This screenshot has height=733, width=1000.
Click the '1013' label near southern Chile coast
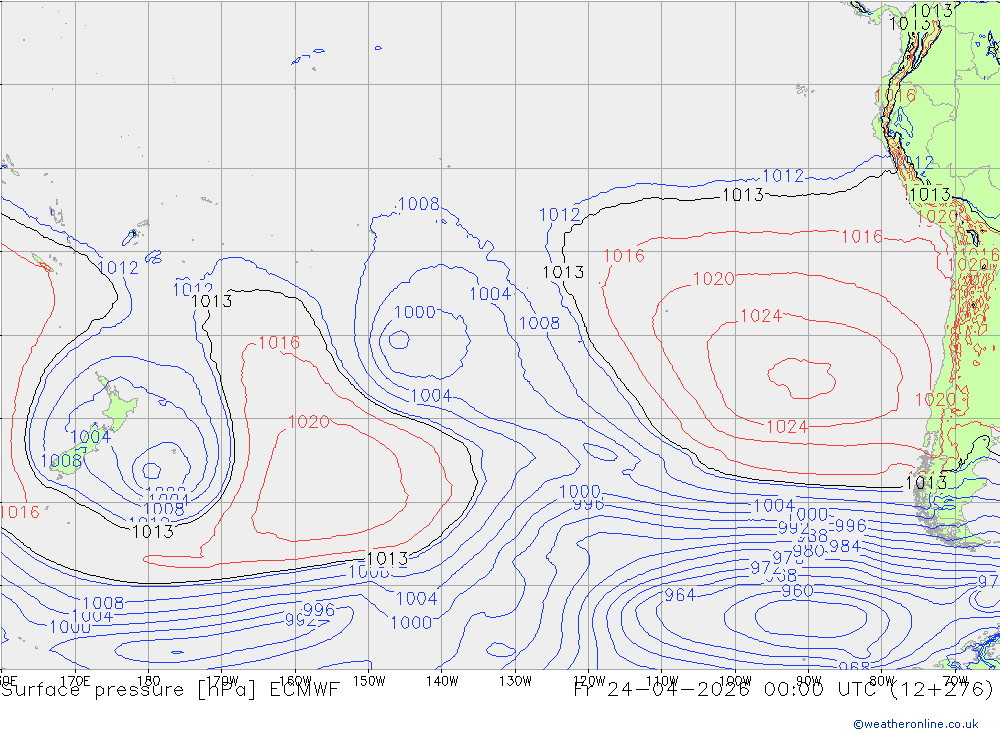coord(926,483)
